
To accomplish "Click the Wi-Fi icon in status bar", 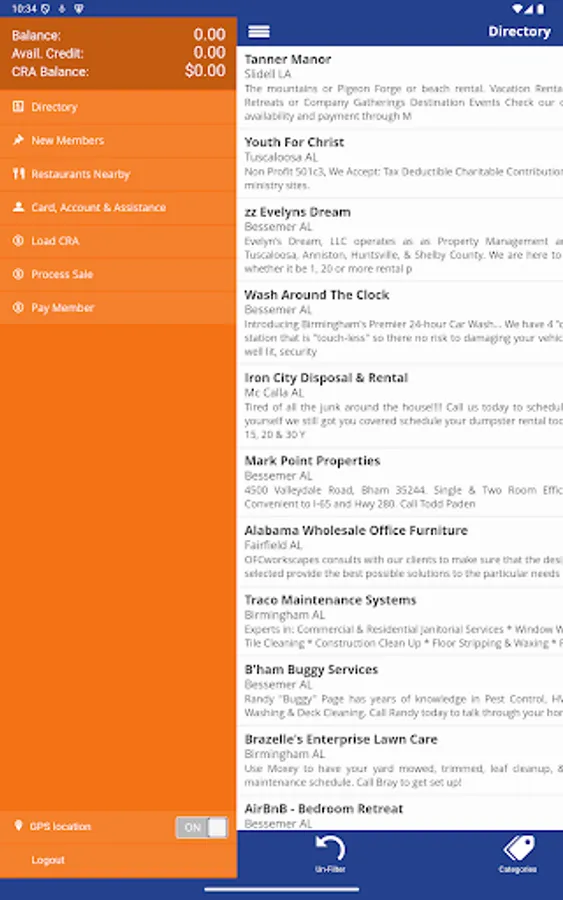I will coord(518,9).
